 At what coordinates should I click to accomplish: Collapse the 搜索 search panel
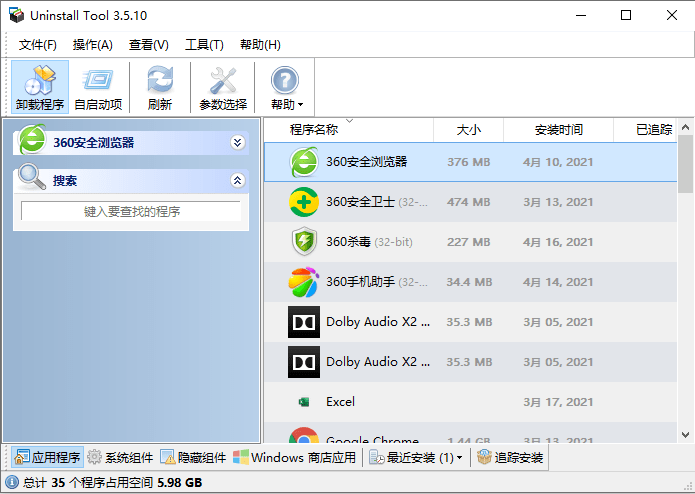pos(237,181)
